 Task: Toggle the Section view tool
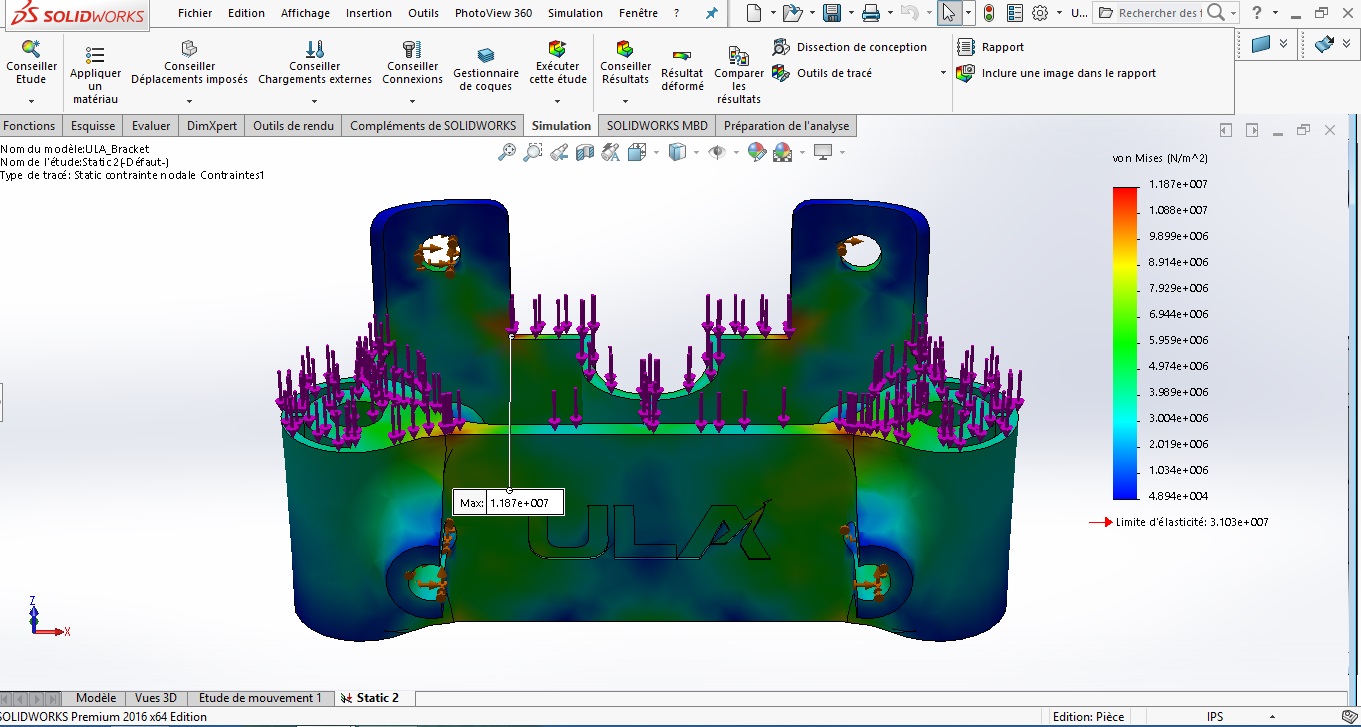point(585,152)
